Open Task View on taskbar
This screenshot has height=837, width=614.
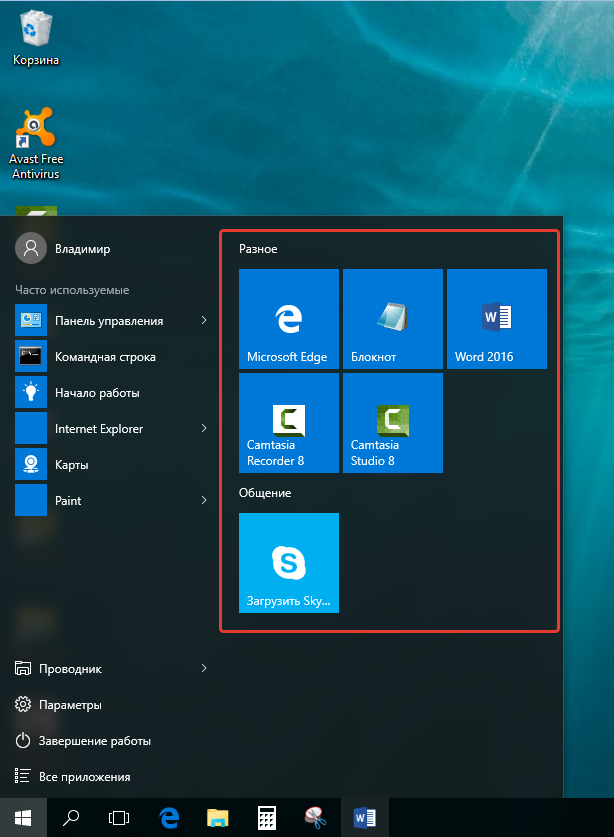click(119, 817)
